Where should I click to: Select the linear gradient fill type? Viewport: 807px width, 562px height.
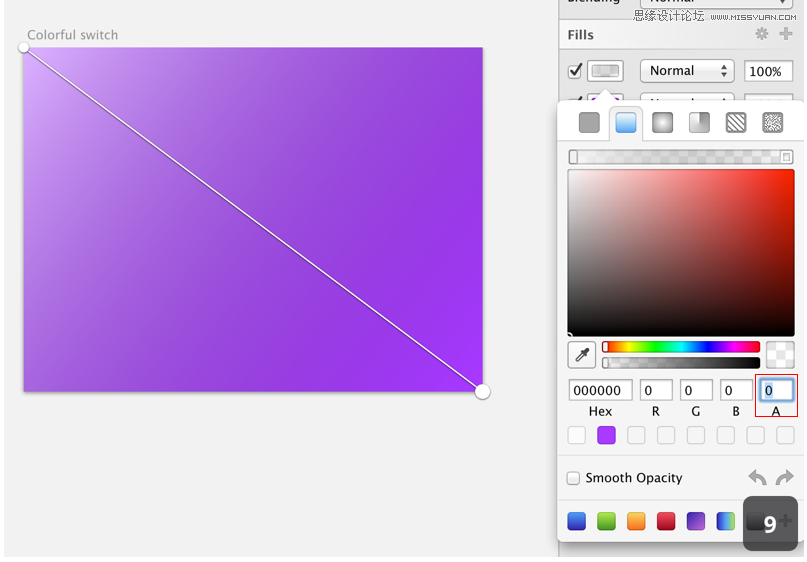[x=626, y=122]
